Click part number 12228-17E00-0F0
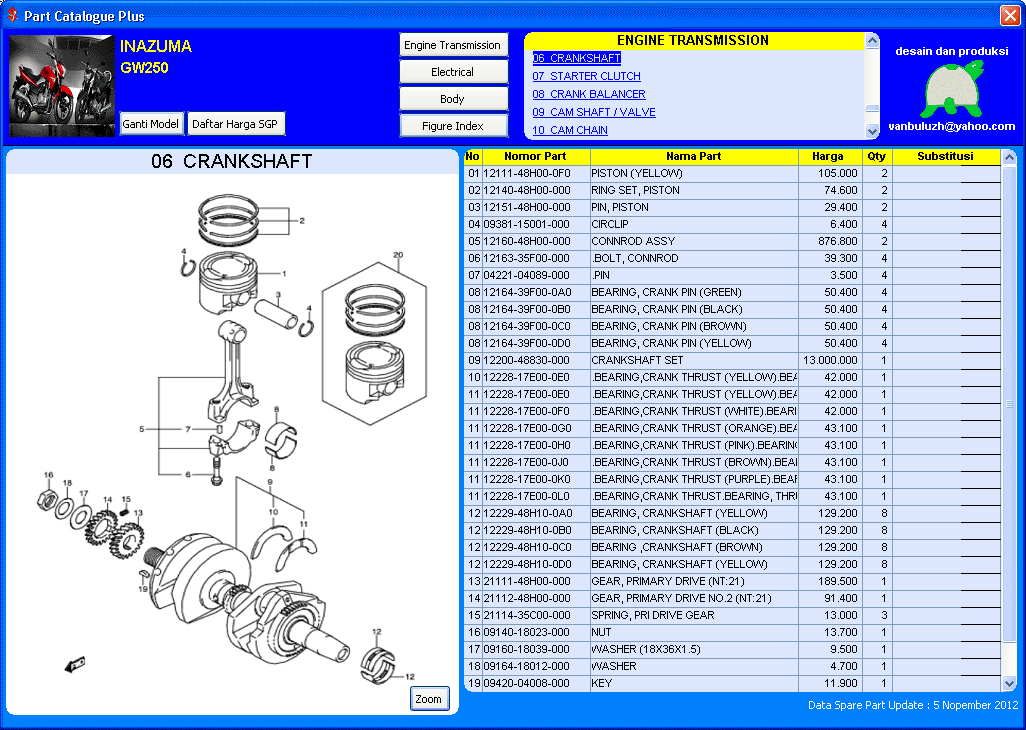Image resolution: width=1026 pixels, height=730 pixels. coord(527,411)
